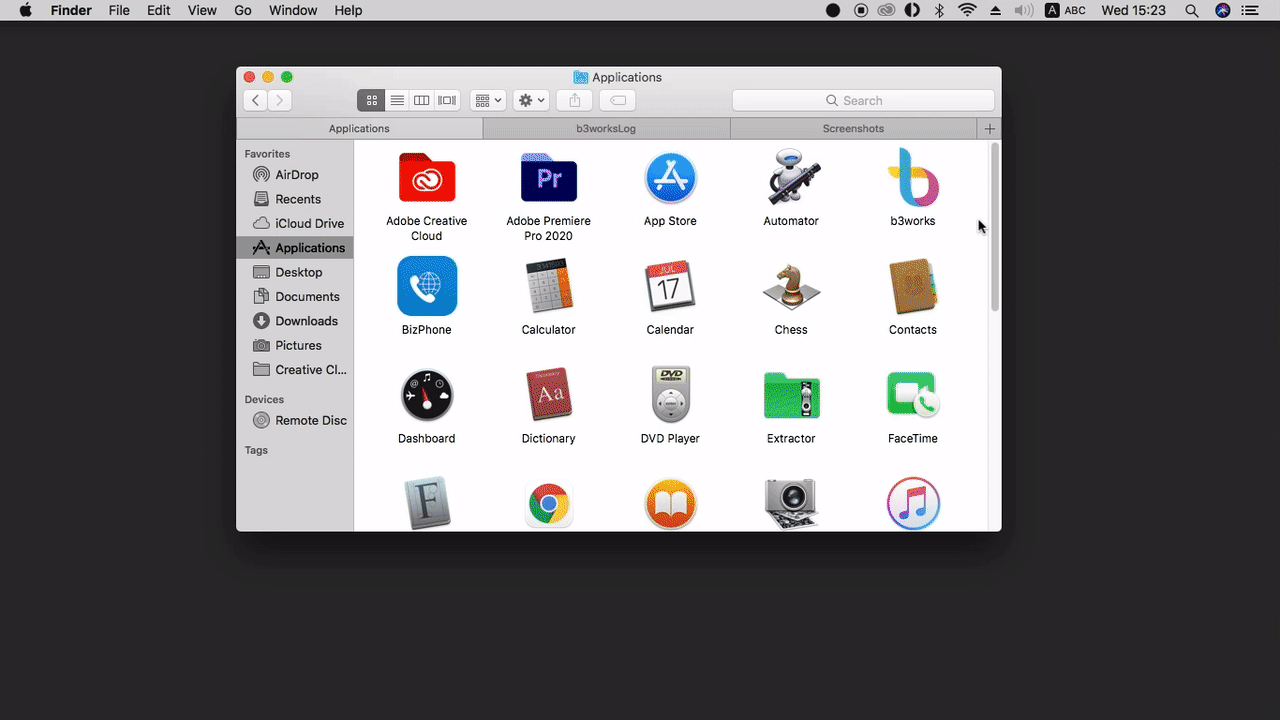
Task: Select the Chess app icon
Action: tap(791, 286)
